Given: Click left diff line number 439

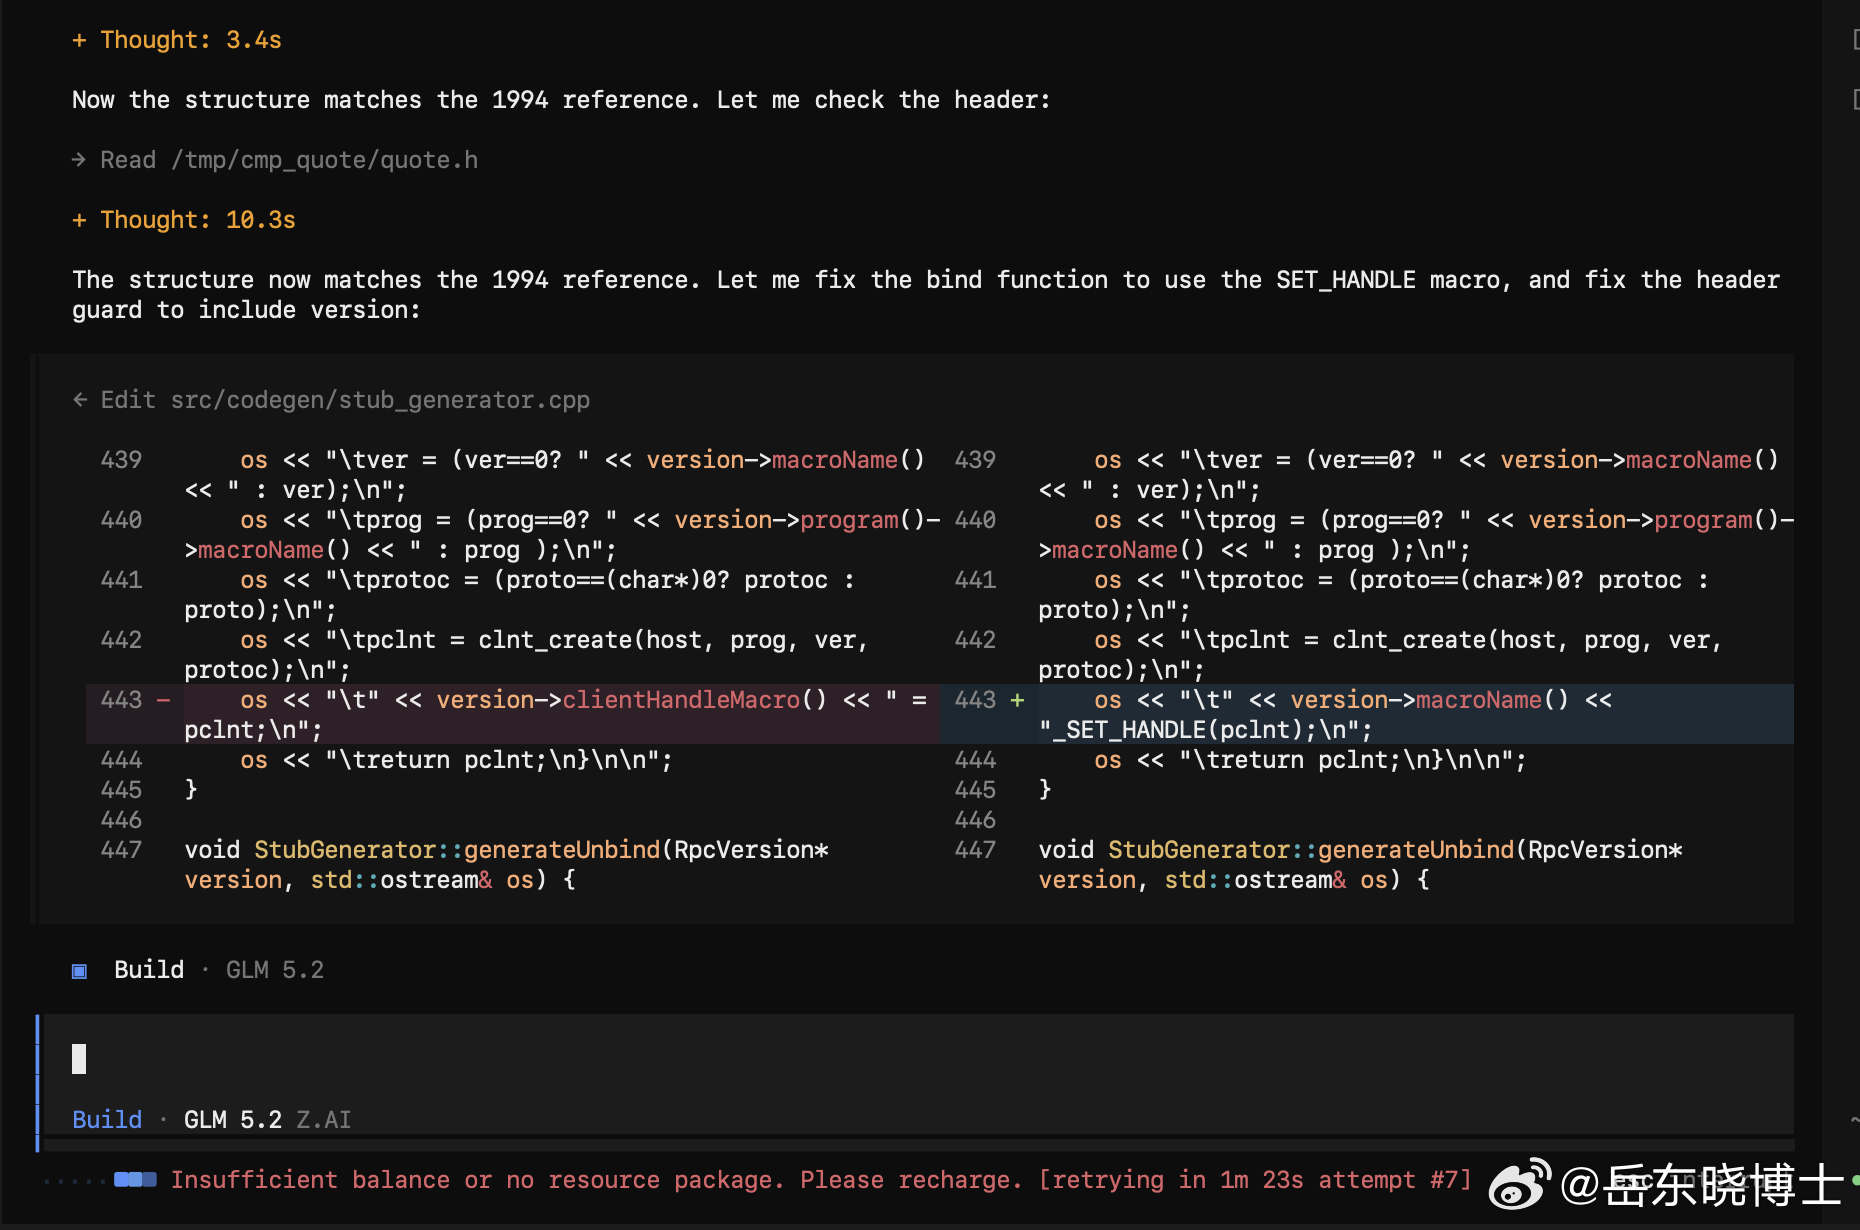Looking at the screenshot, I should 121,460.
